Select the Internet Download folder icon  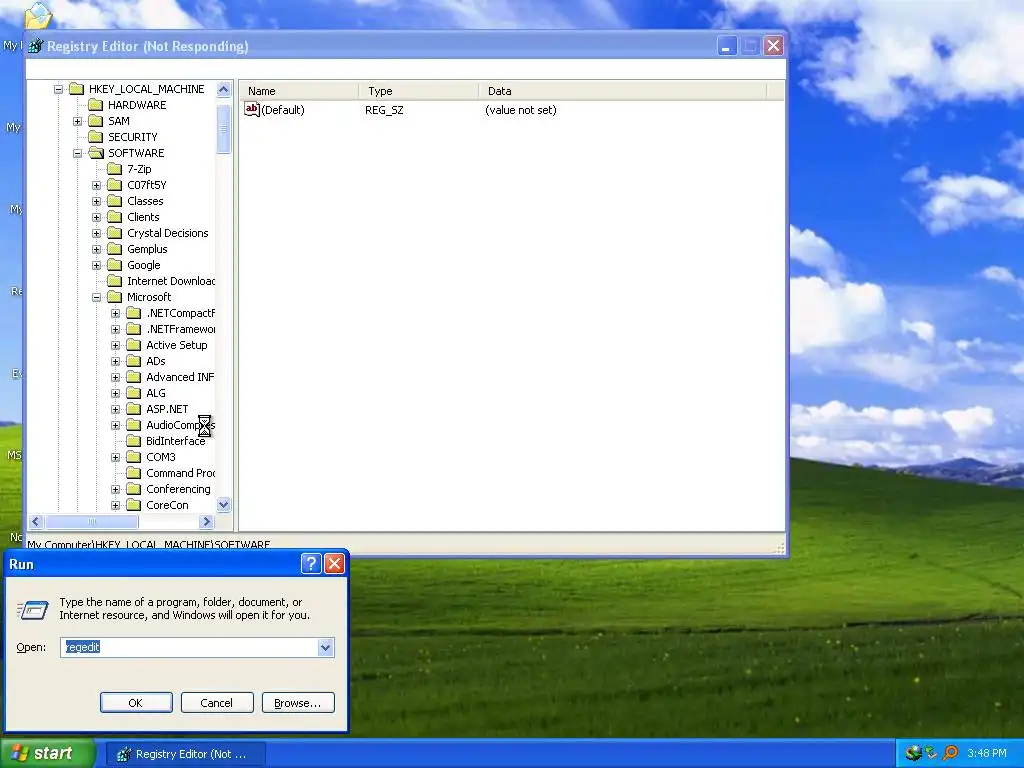coord(114,281)
